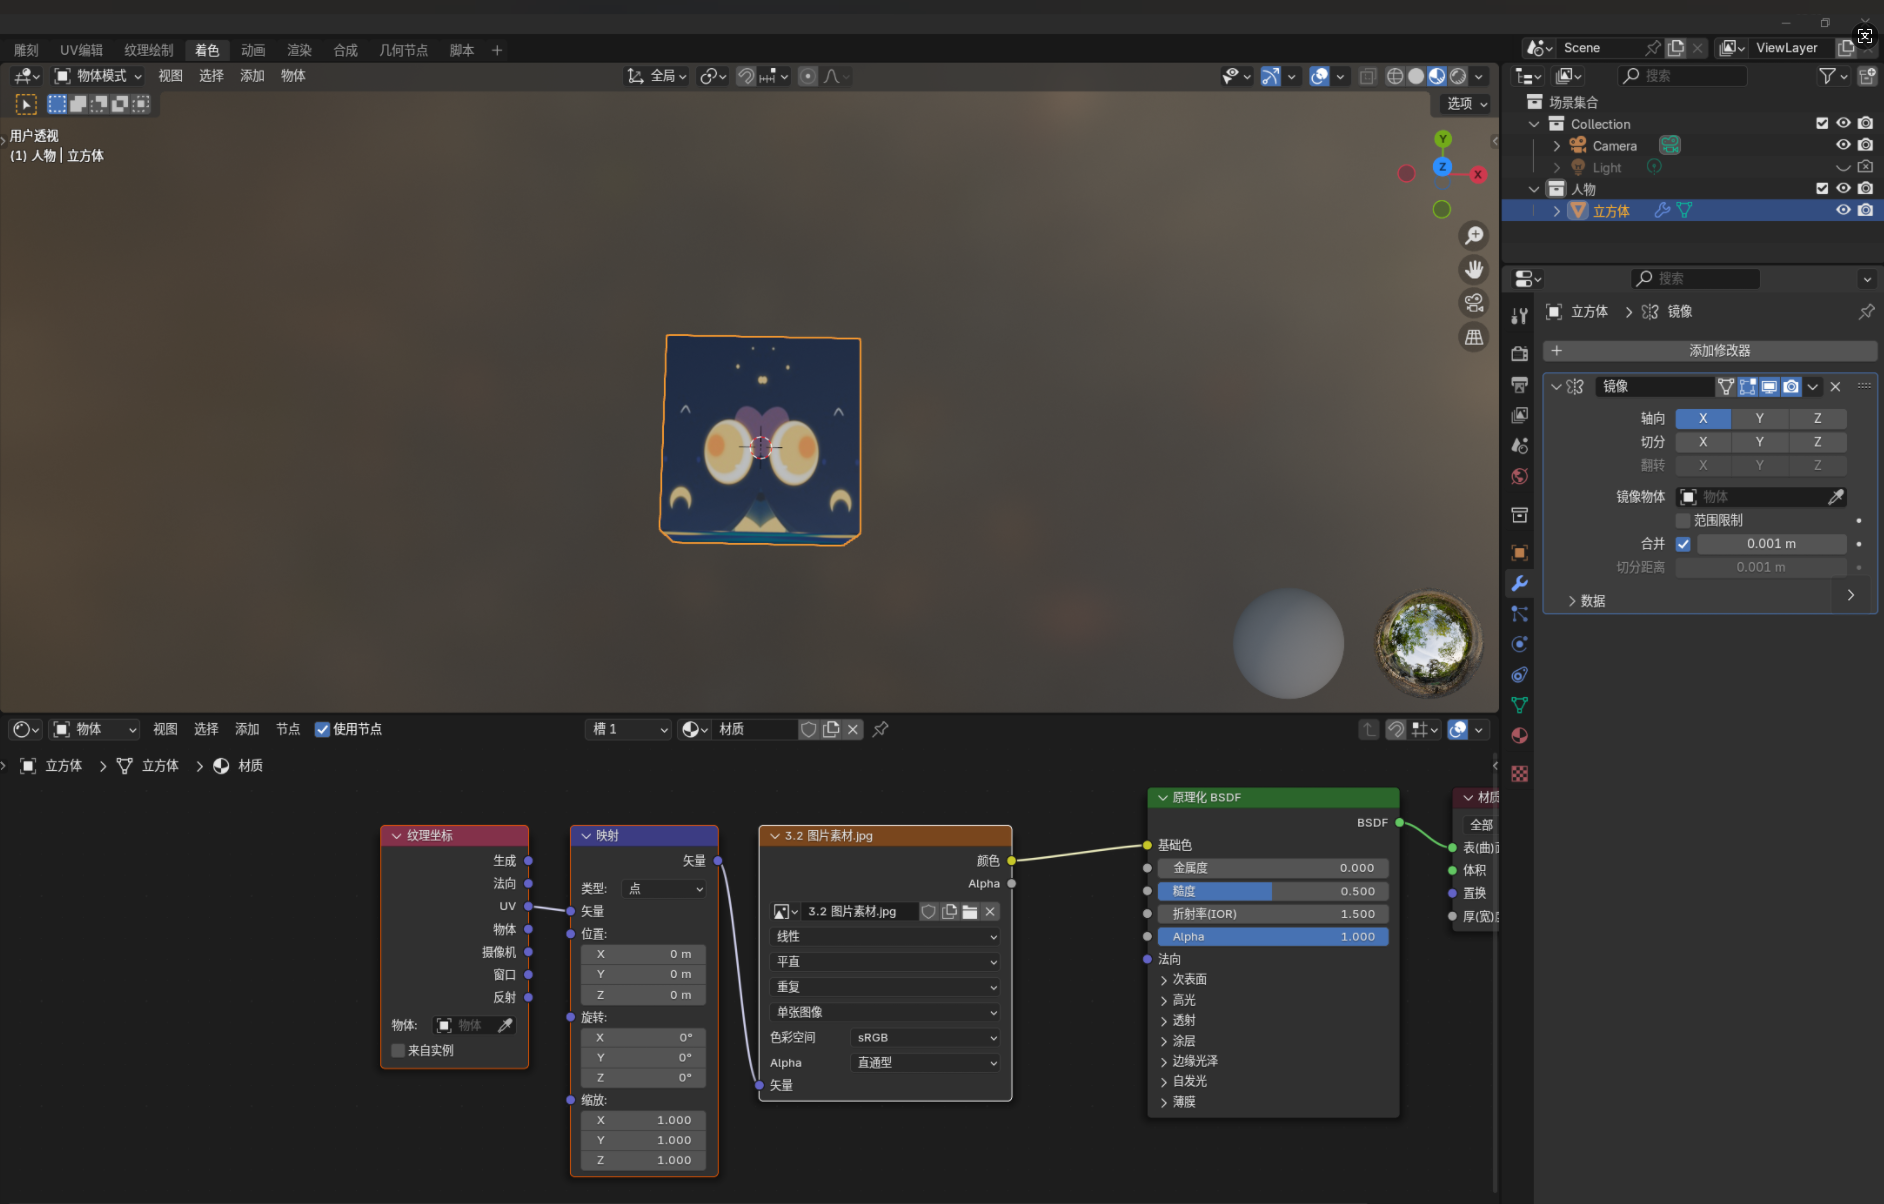Toggle the Merge checkbox in Mirror modifier
The width and height of the screenshot is (1884, 1204).
1683,544
